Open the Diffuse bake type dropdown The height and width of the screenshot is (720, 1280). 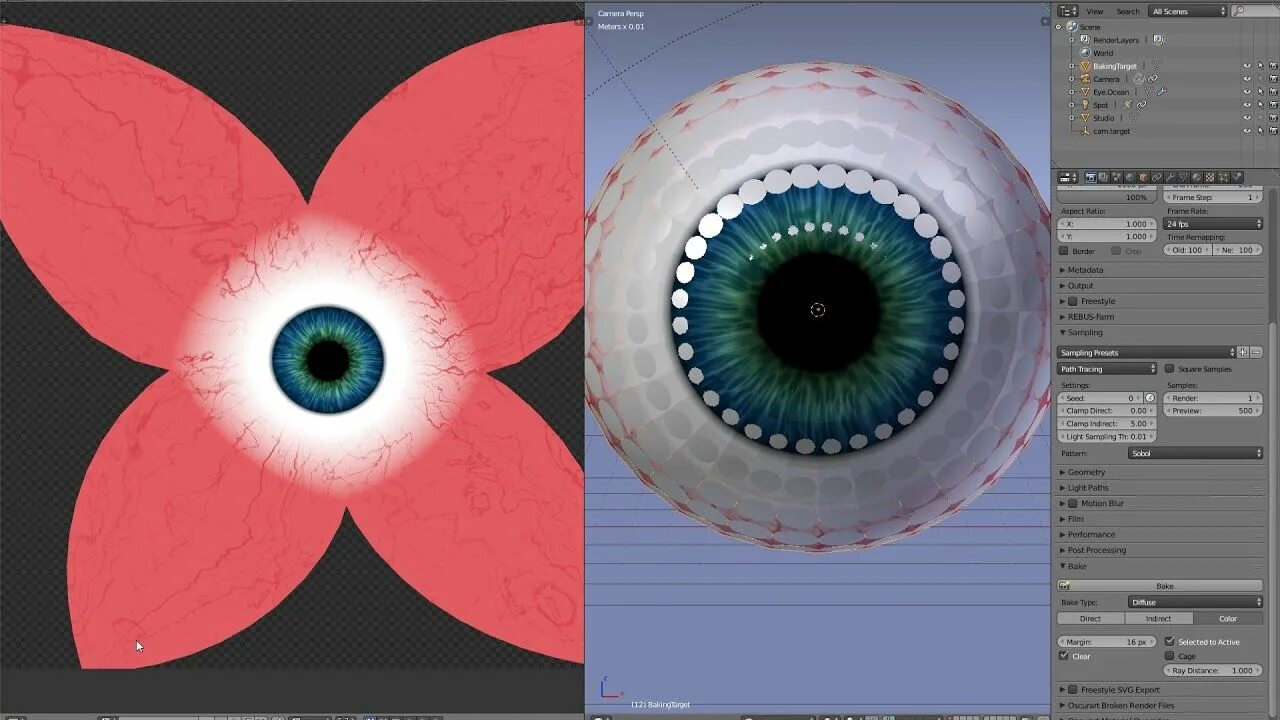(1196, 602)
